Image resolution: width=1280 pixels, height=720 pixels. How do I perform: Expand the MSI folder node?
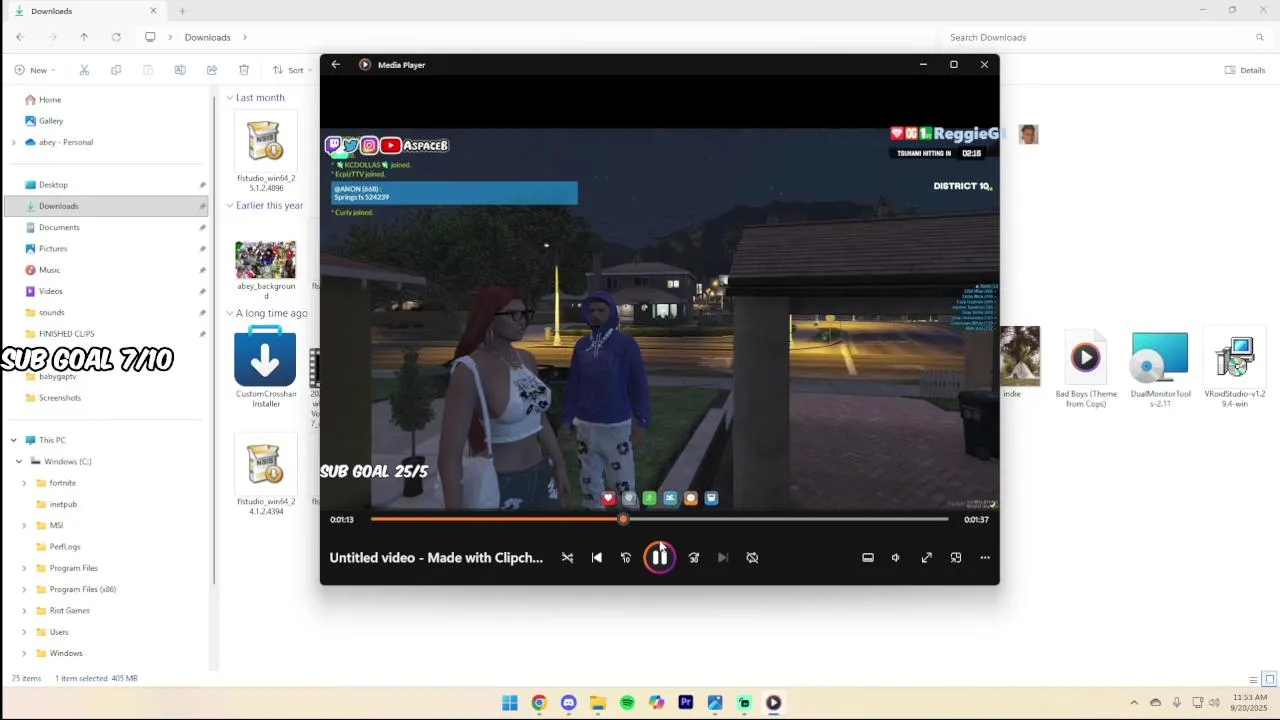[x=25, y=526]
